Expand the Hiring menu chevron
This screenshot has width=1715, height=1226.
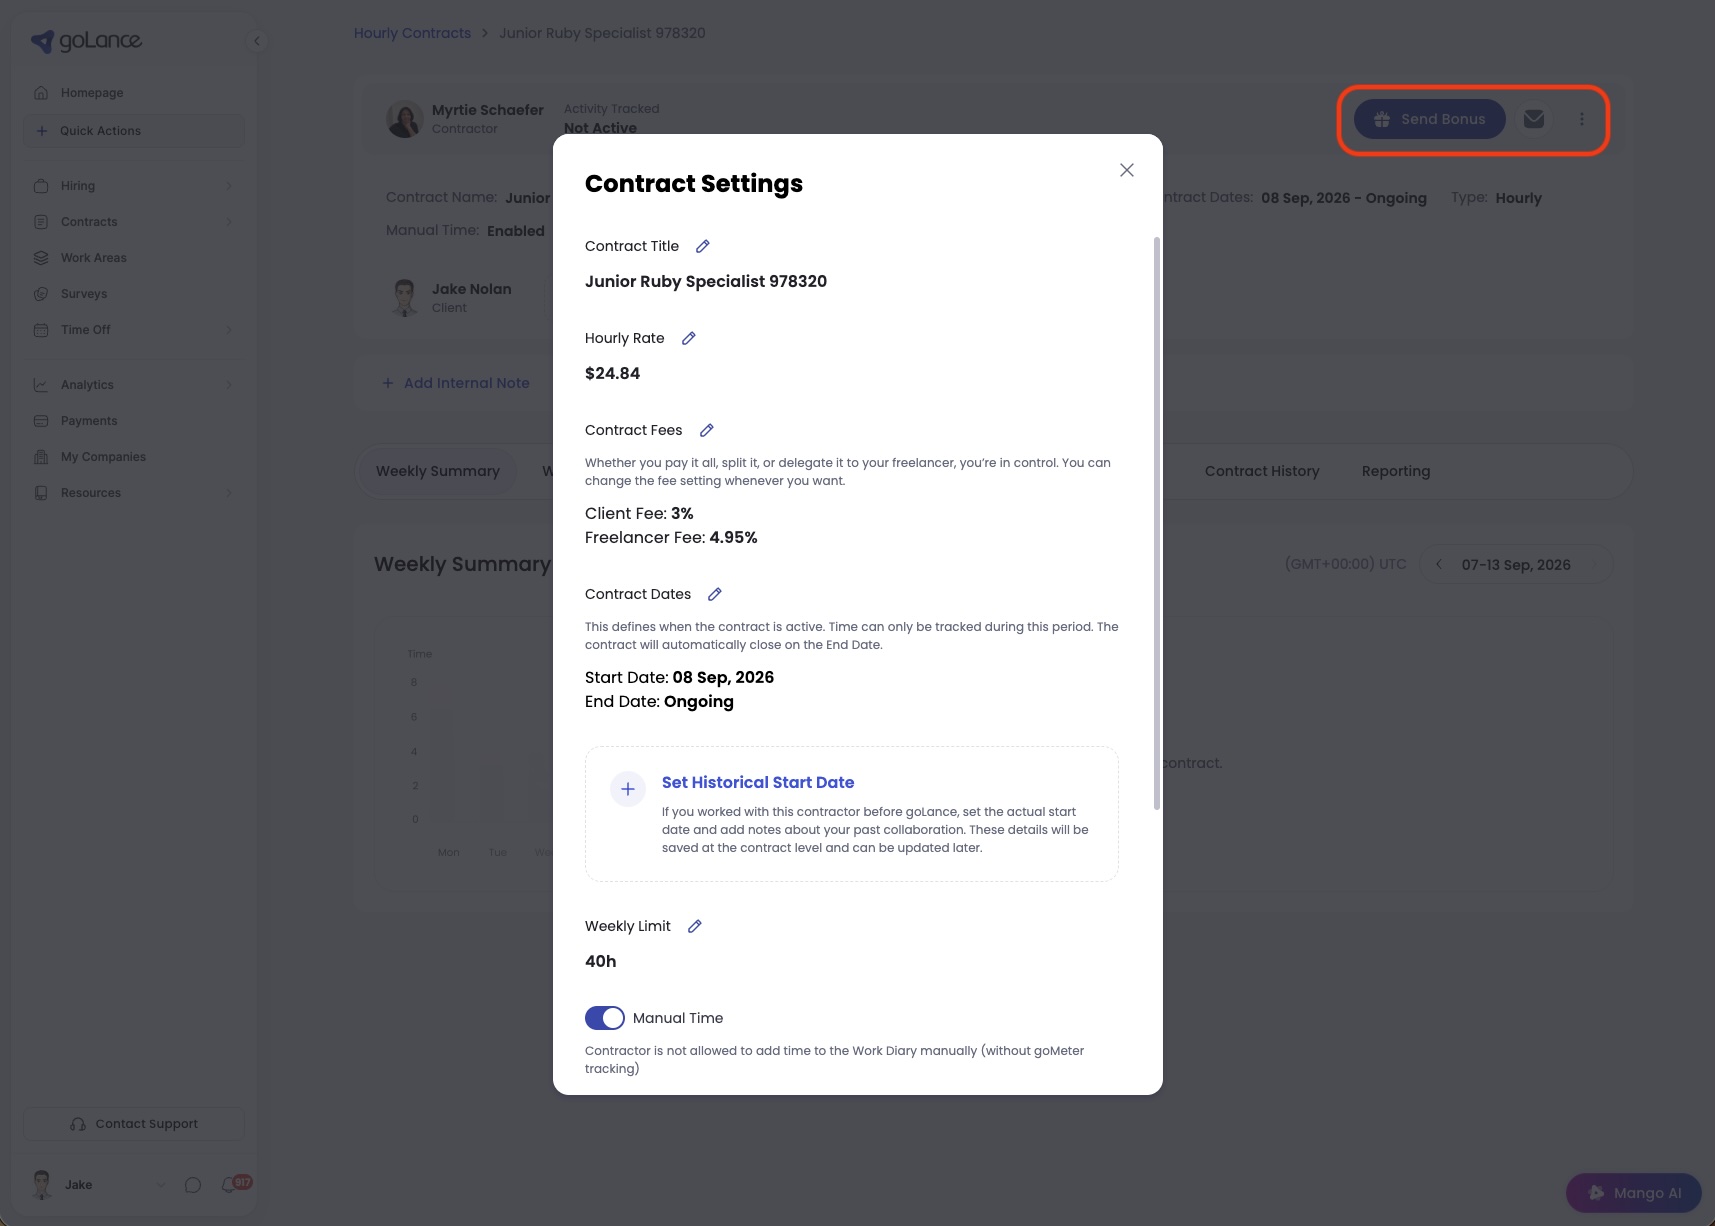coord(229,186)
